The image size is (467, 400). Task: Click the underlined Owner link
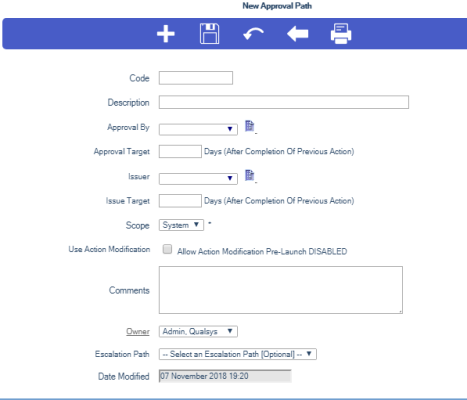click(x=138, y=332)
